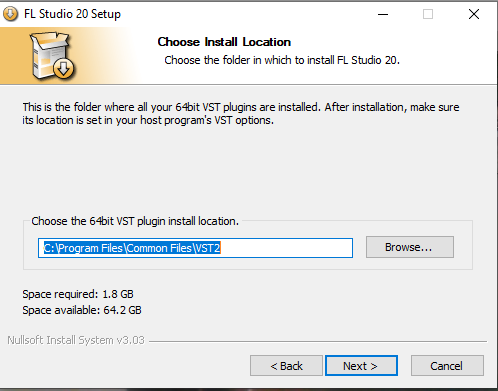Screen dimensions: 498x391
Task: Click the VST2 install path text field
Action: tap(195, 248)
